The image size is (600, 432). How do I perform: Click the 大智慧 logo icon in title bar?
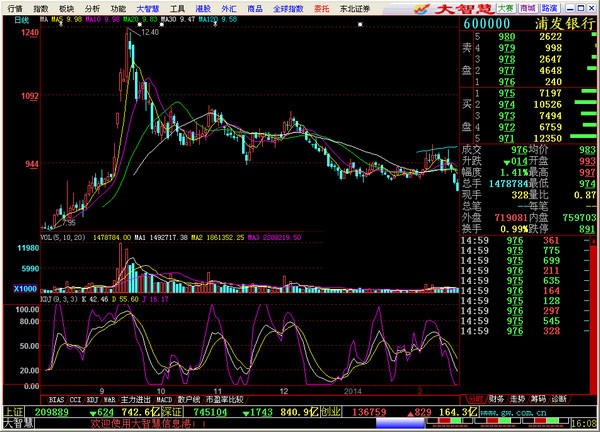(423, 8)
